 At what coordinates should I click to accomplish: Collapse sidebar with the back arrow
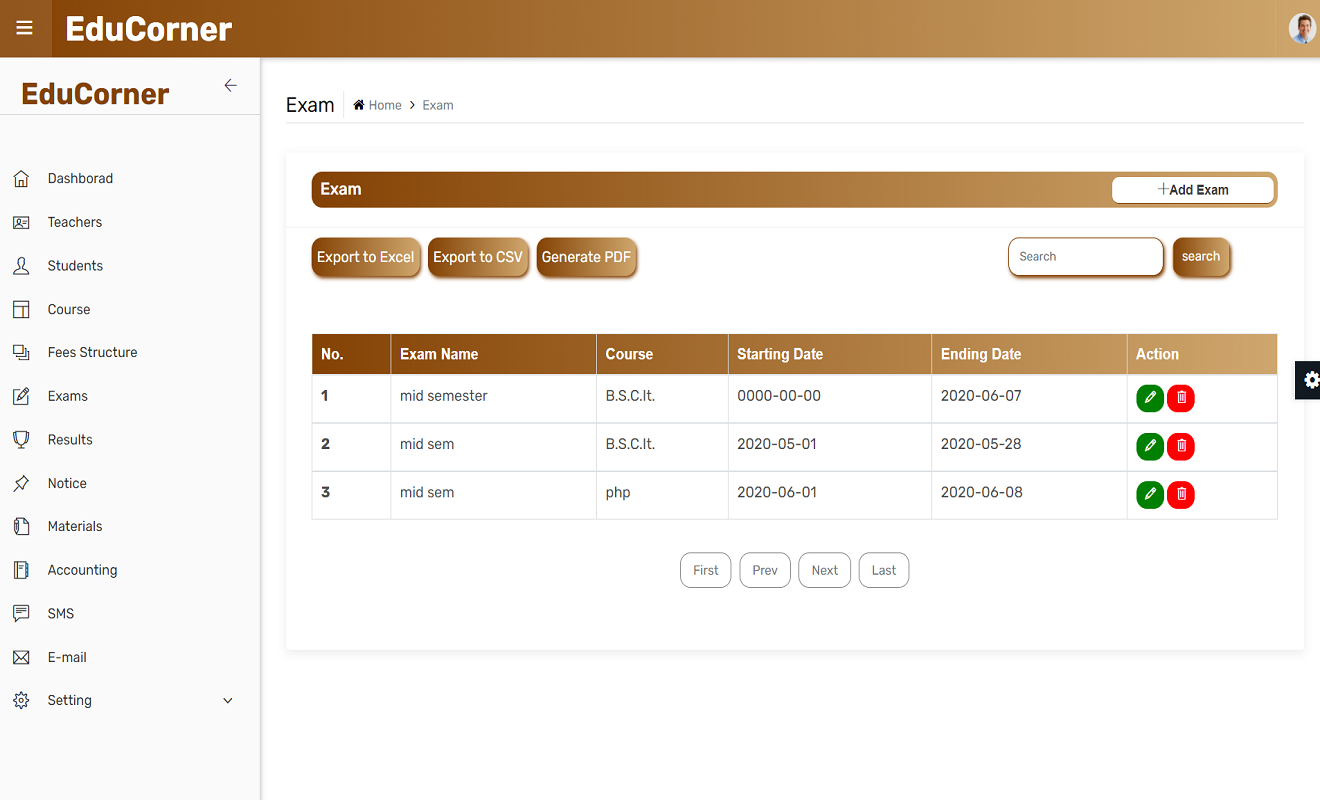click(x=230, y=86)
